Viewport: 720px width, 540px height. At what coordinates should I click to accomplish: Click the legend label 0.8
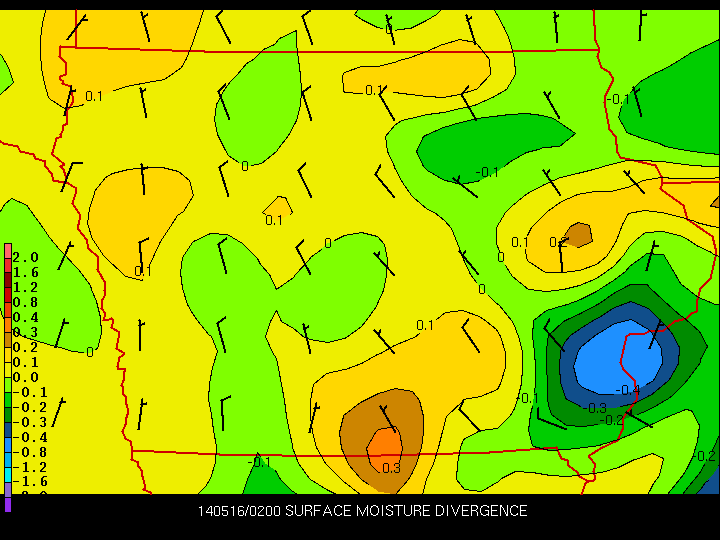[x=25, y=303]
